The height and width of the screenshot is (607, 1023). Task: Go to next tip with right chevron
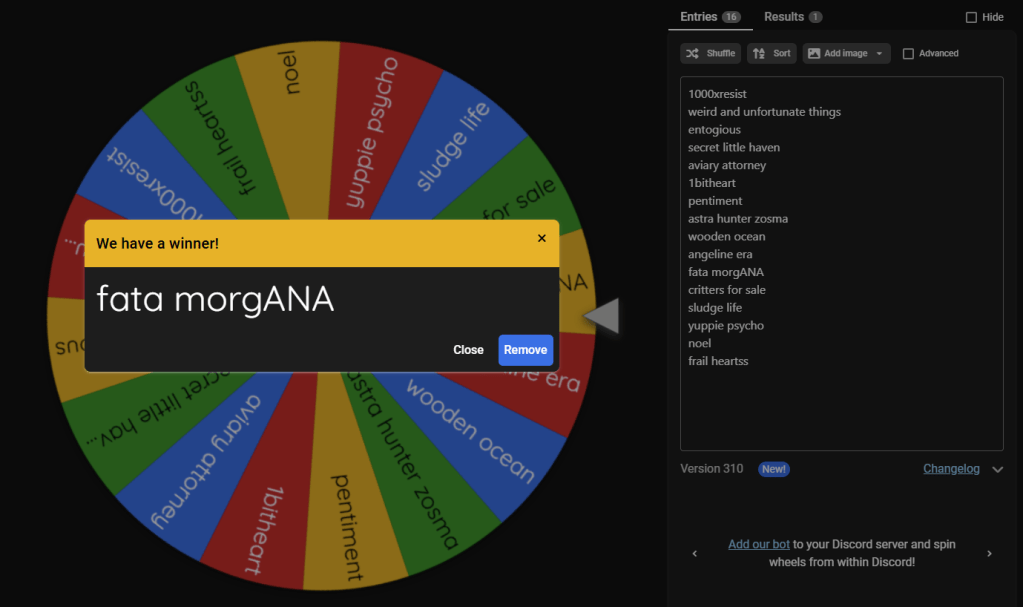click(x=989, y=553)
